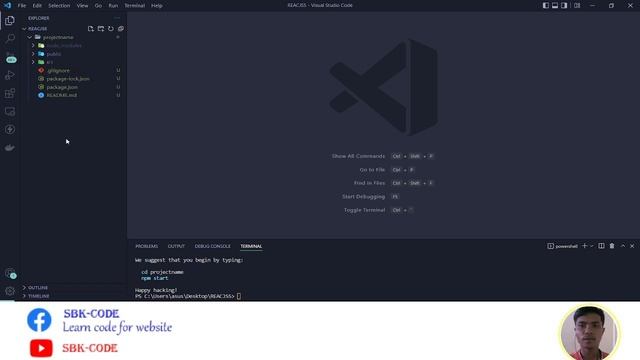Open the Extensions view

pos(10,93)
